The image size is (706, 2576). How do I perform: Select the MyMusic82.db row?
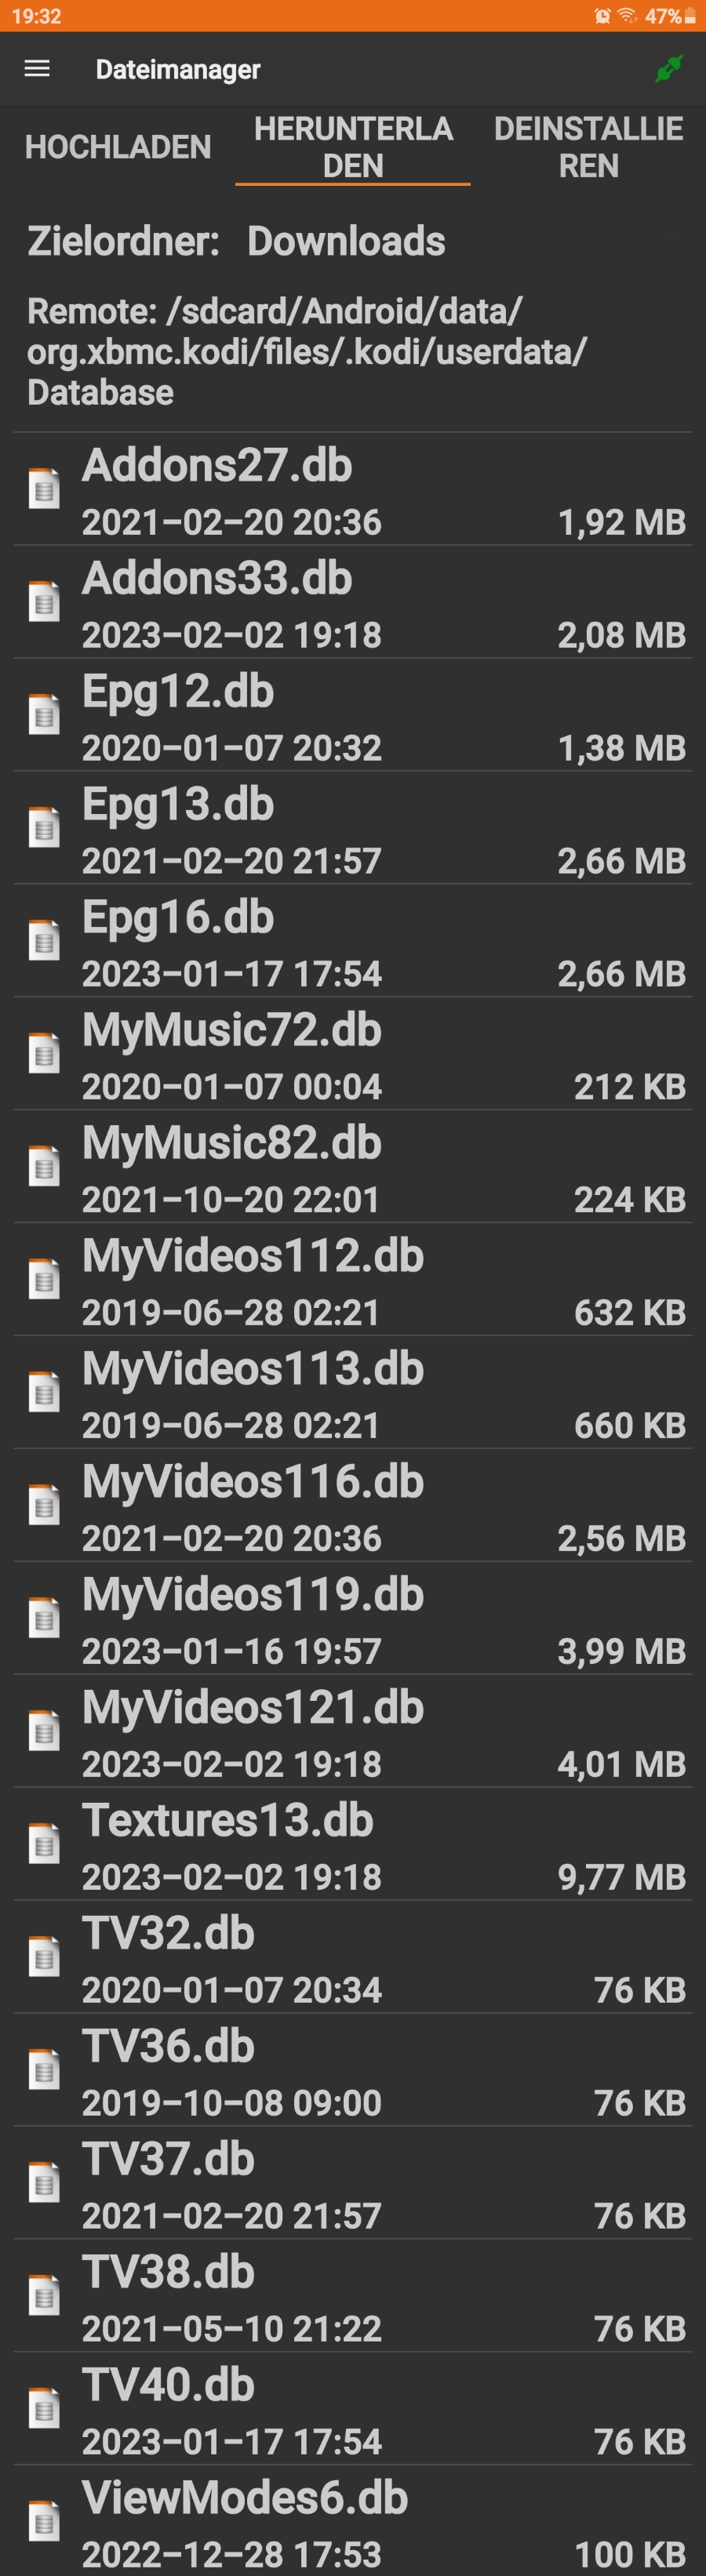click(353, 1167)
